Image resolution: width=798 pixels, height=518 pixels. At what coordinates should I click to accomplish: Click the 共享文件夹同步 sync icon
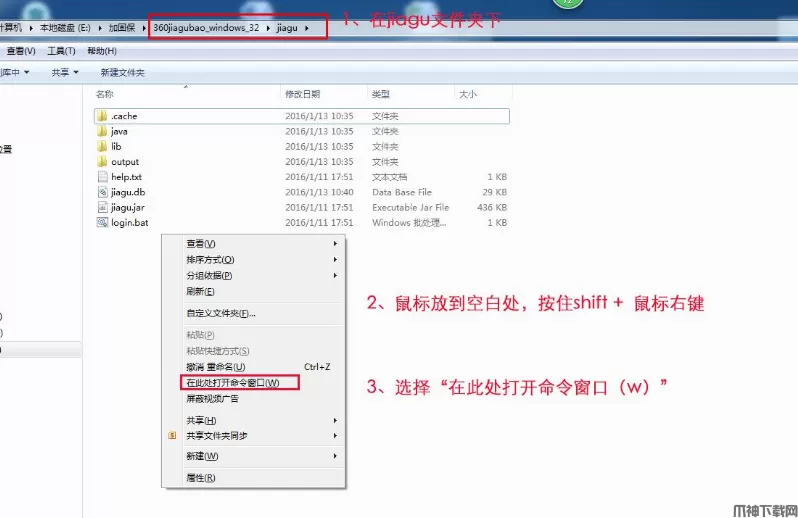coord(172,436)
